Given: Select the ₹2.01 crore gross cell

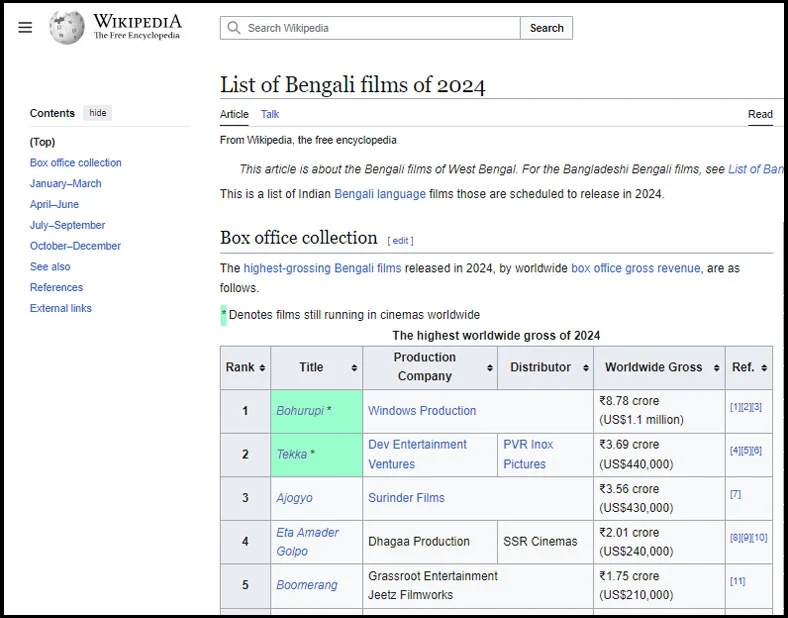Looking at the screenshot, I should [x=659, y=542].
